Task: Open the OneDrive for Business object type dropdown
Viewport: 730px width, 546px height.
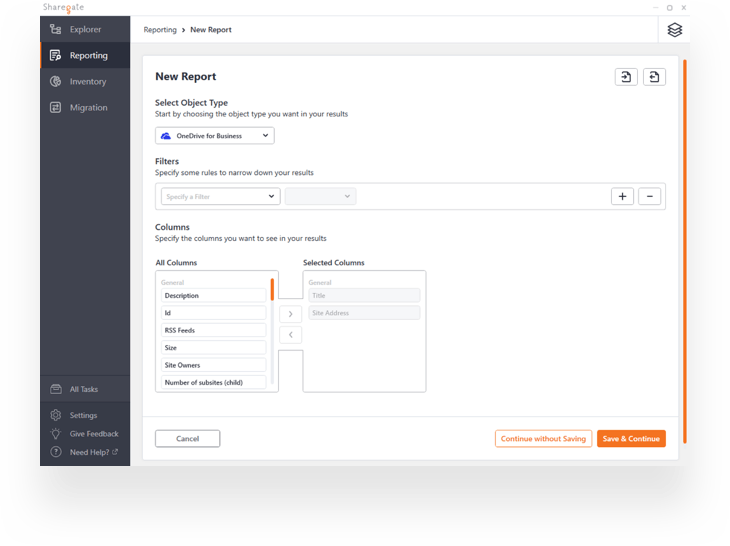Action: click(215, 136)
